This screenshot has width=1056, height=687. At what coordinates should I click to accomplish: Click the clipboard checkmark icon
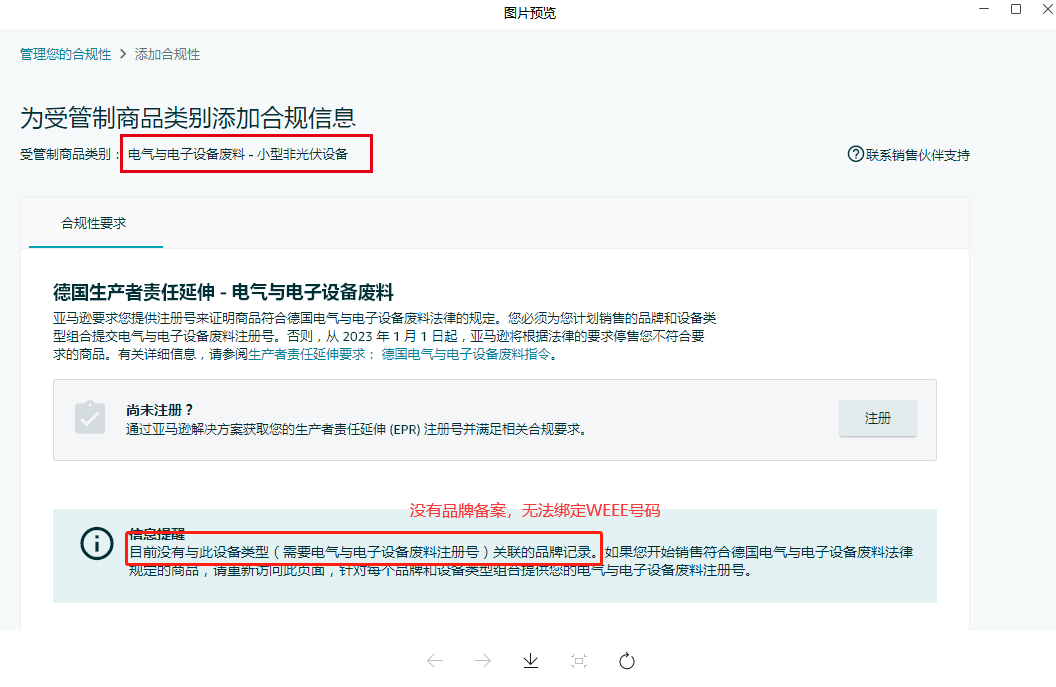point(90,418)
